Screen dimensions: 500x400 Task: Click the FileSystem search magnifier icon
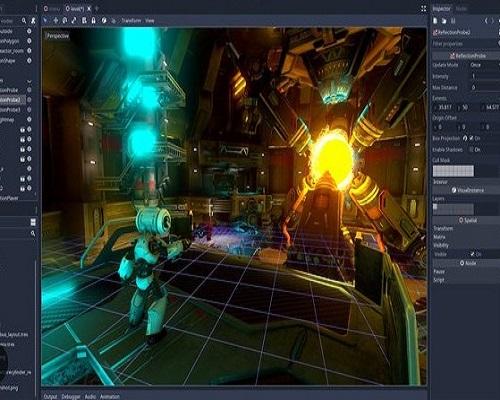[33, 233]
